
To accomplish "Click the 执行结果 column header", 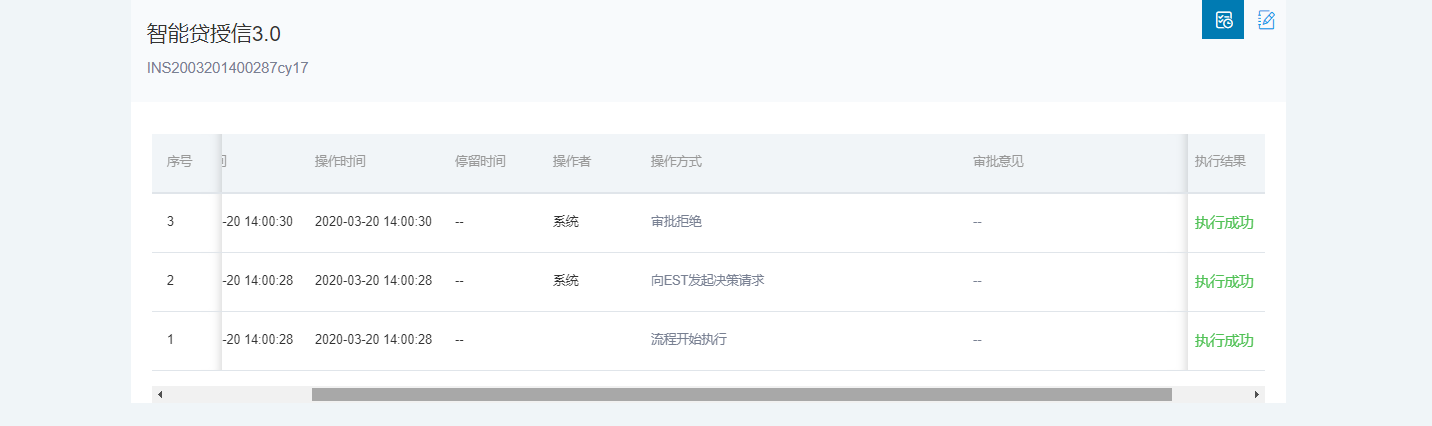I will [x=1220, y=162].
